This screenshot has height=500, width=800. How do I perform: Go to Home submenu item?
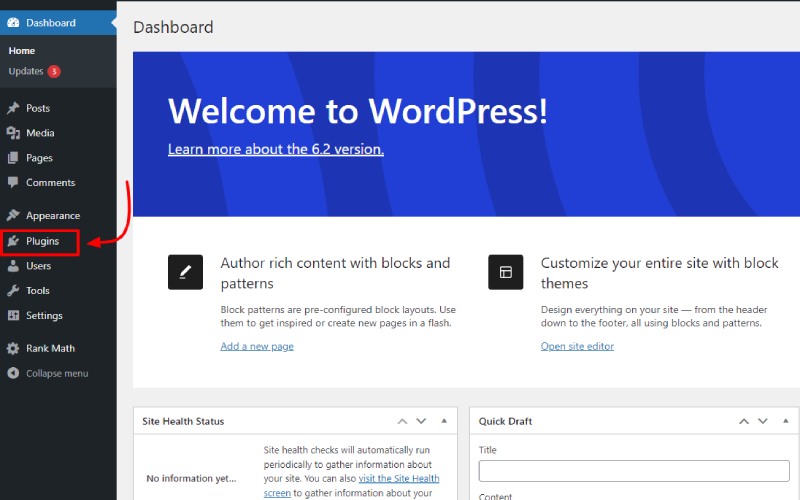click(x=21, y=51)
